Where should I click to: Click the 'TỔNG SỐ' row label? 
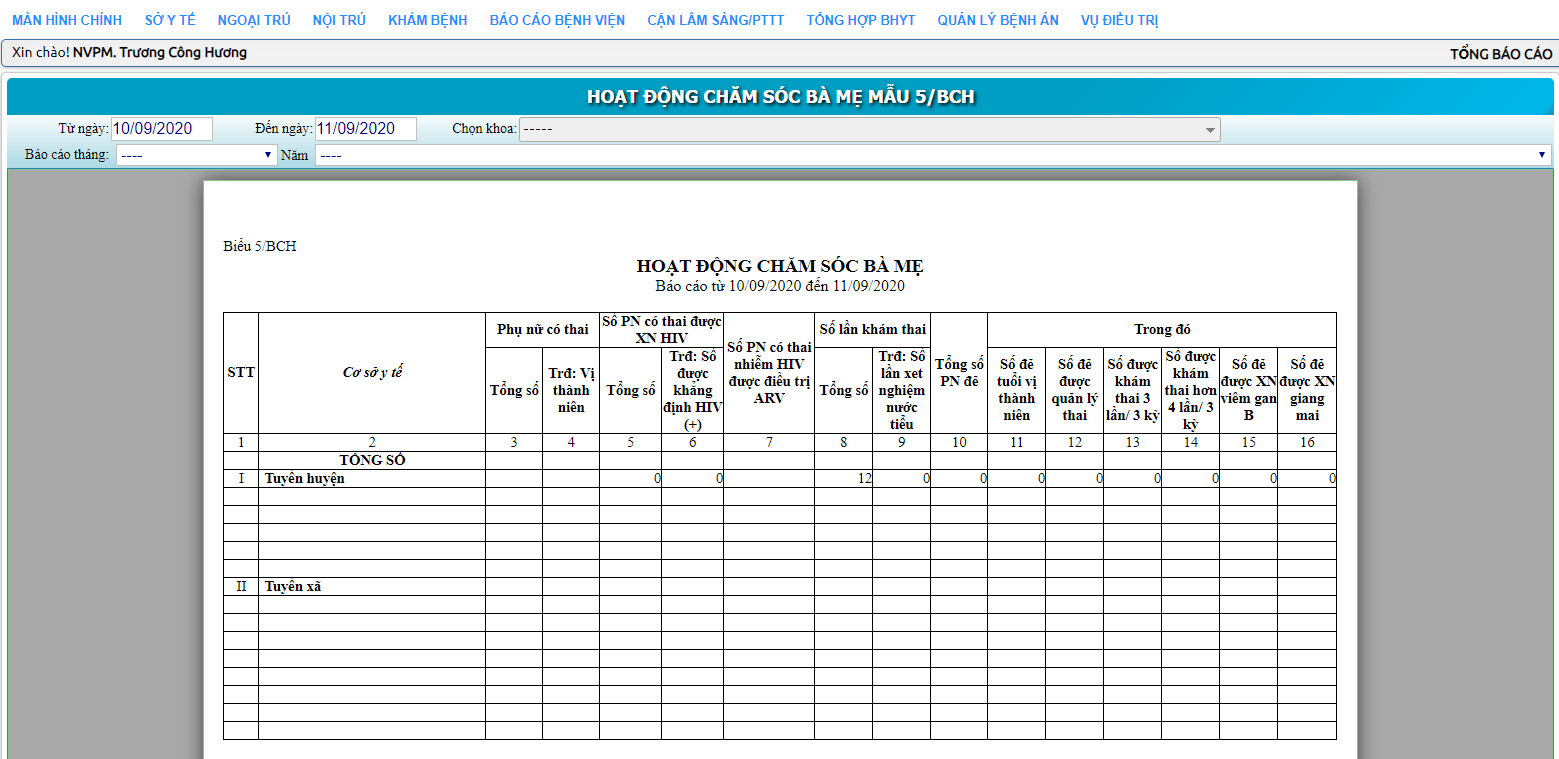point(372,461)
